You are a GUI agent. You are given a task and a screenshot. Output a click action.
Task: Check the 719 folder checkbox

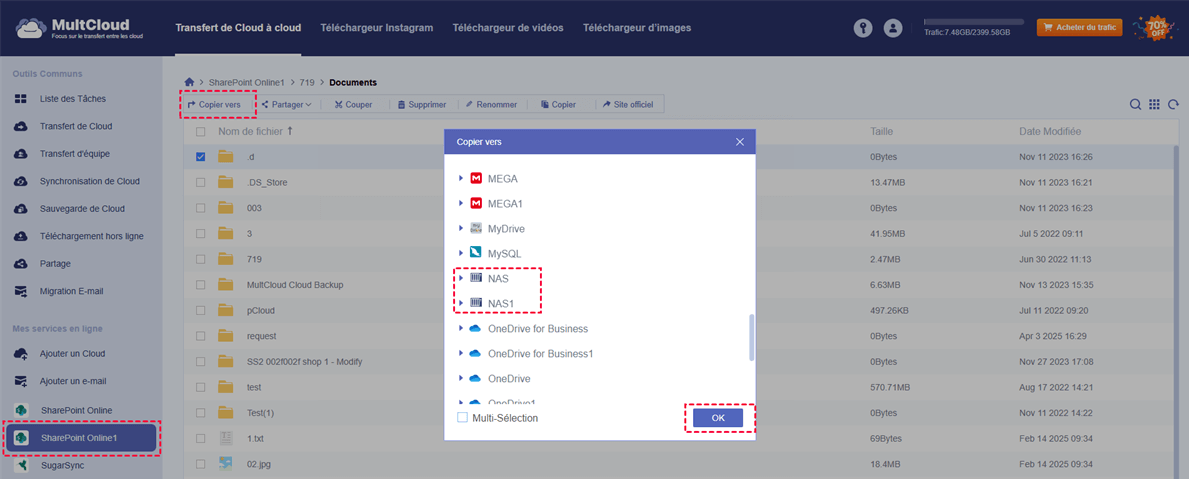click(201, 259)
